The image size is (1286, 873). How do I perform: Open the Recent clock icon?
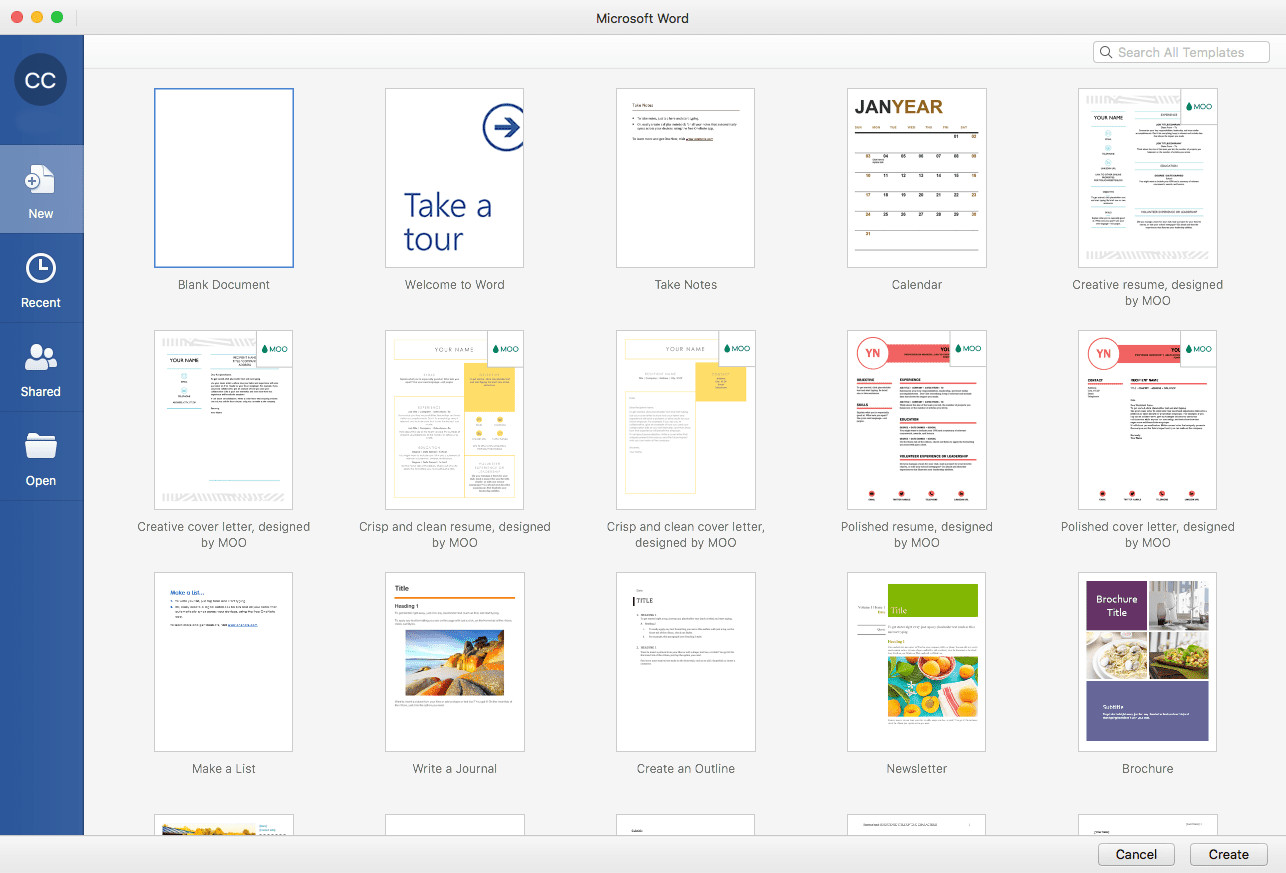[41, 268]
